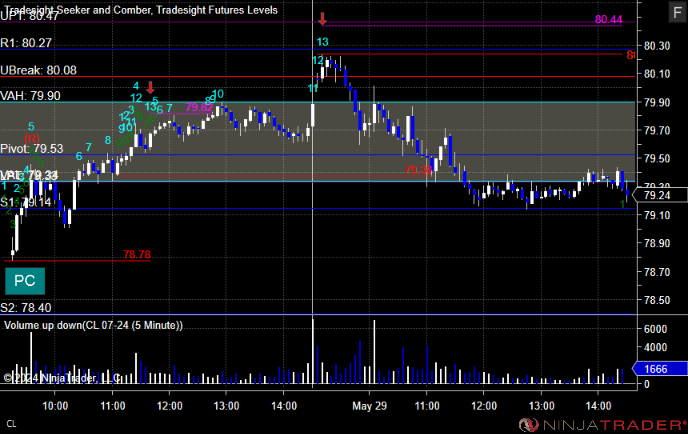Click the 4000 volume axis label
Screen dimensions: 688x434
pyautogui.click(x=655, y=347)
